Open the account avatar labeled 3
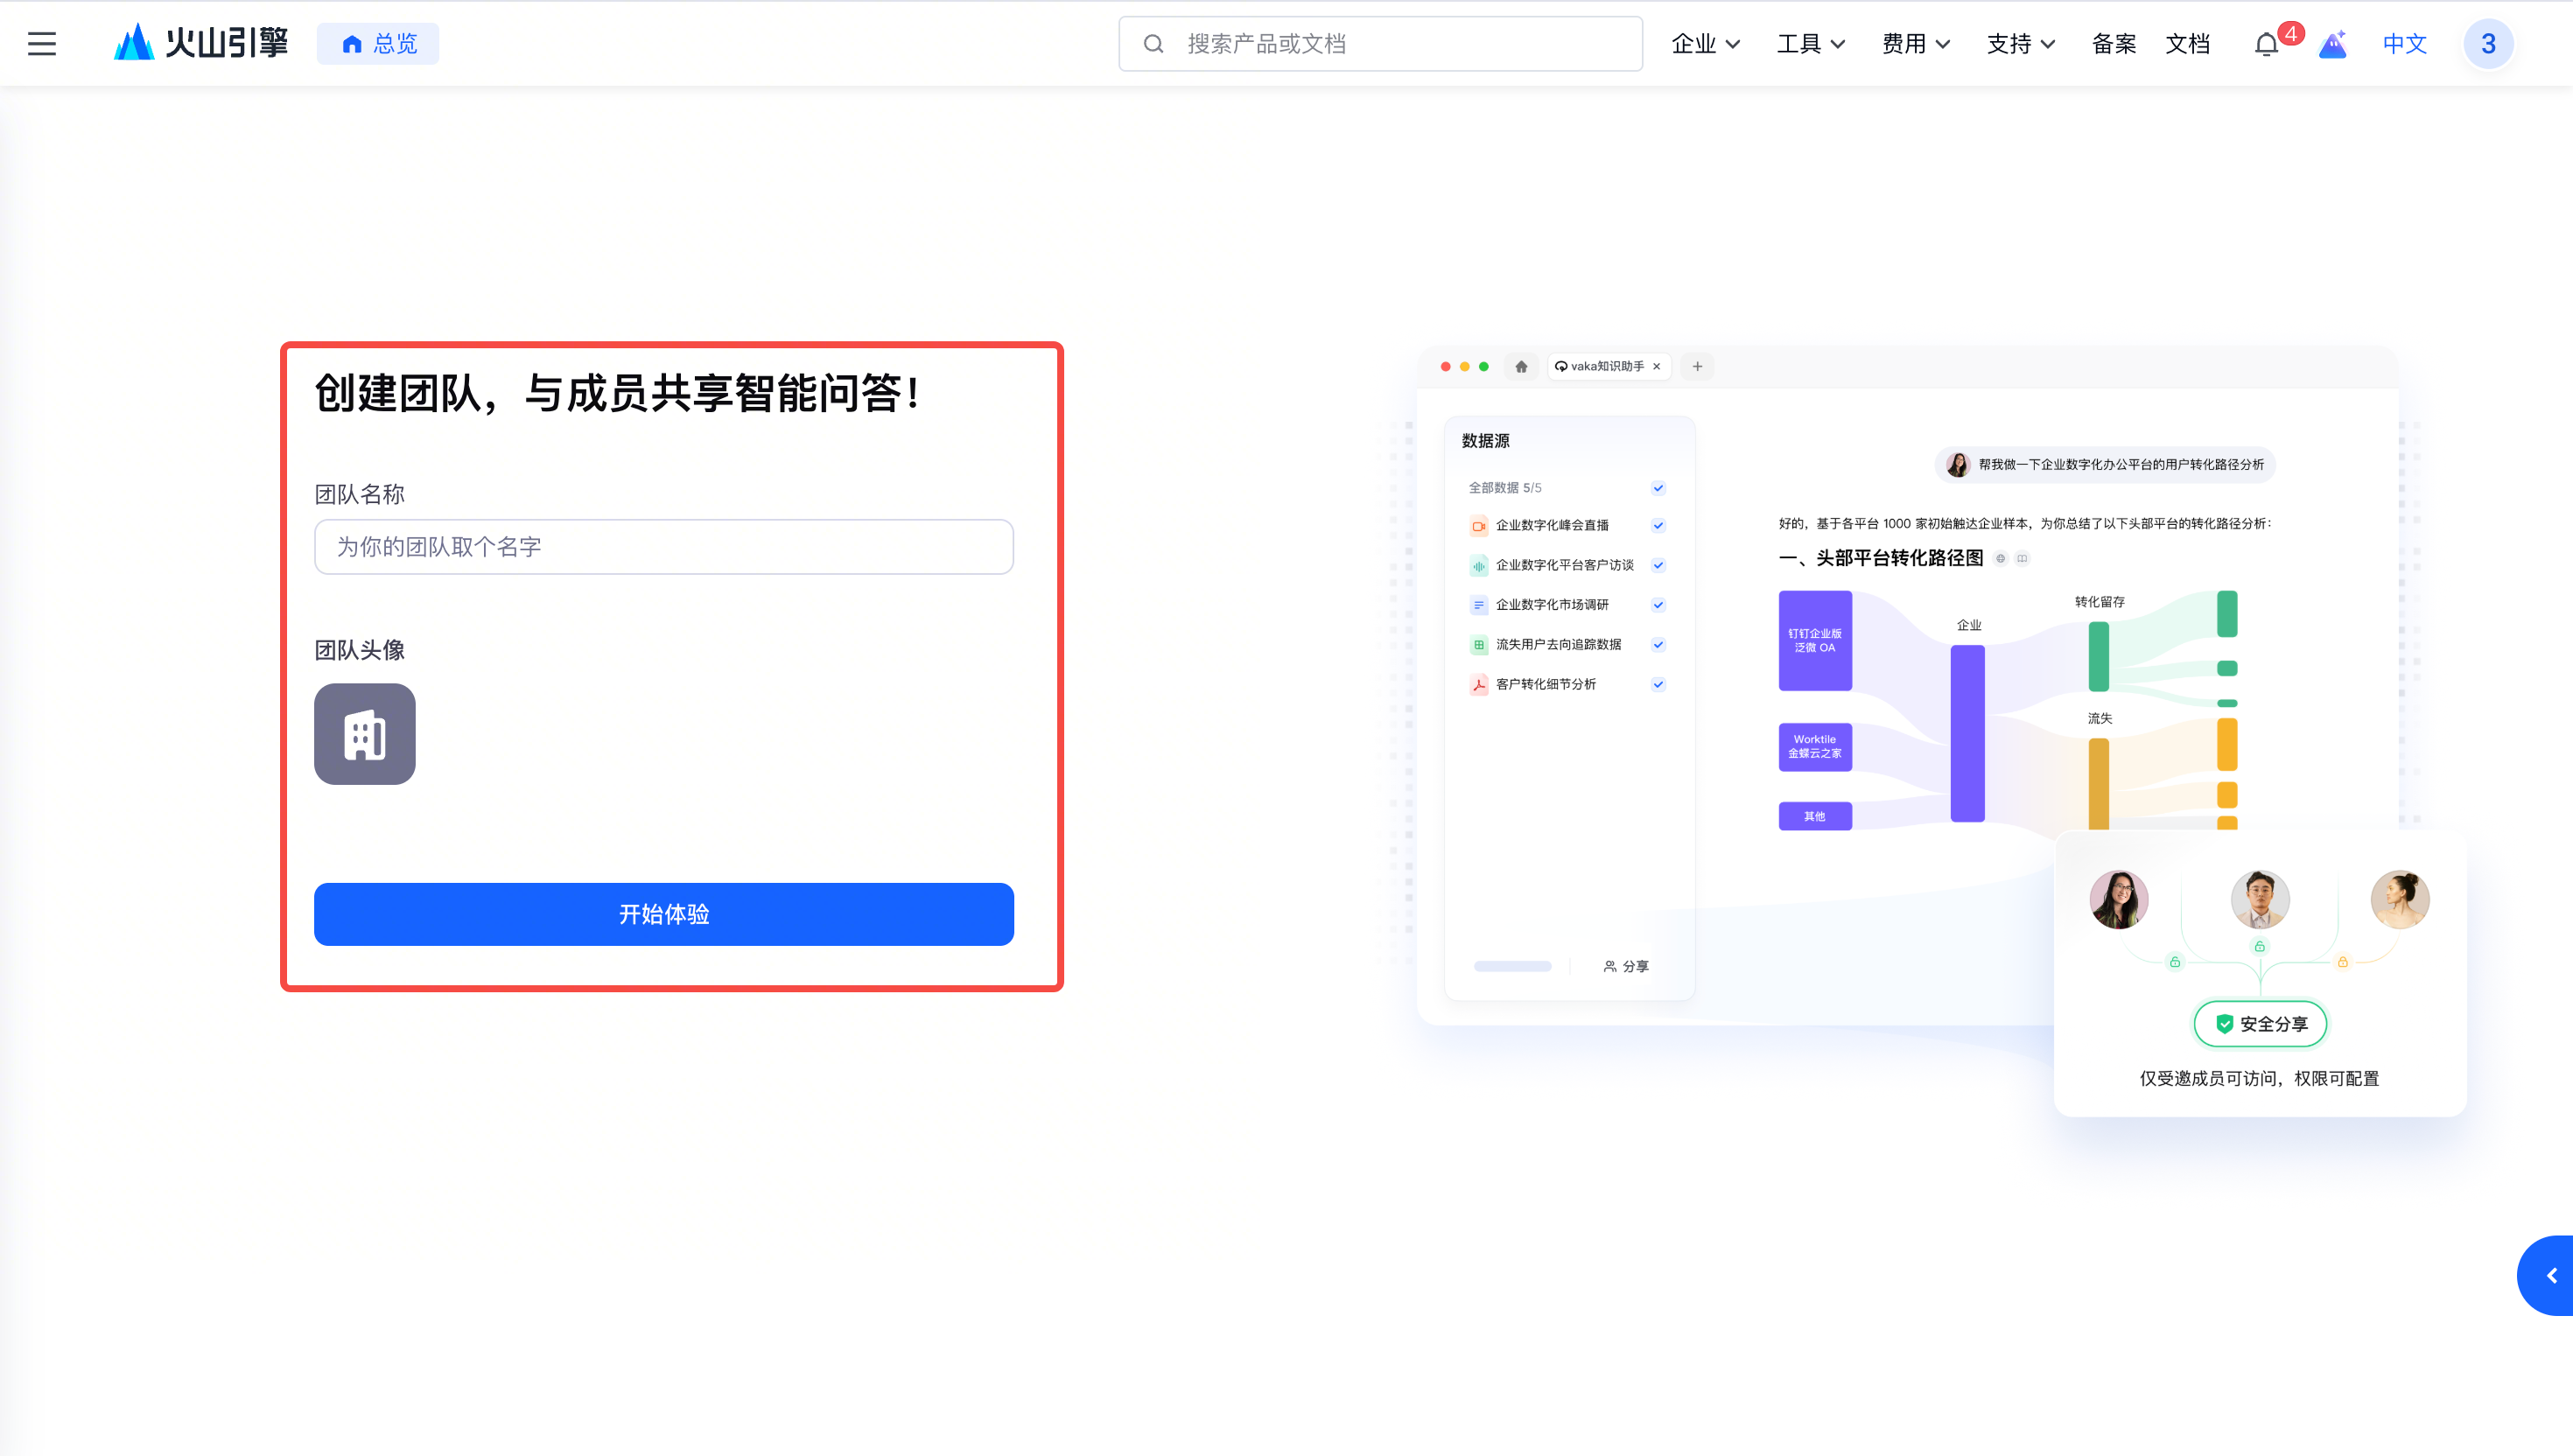This screenshot has height=1456, width=2573. (x=2488, y=44)
